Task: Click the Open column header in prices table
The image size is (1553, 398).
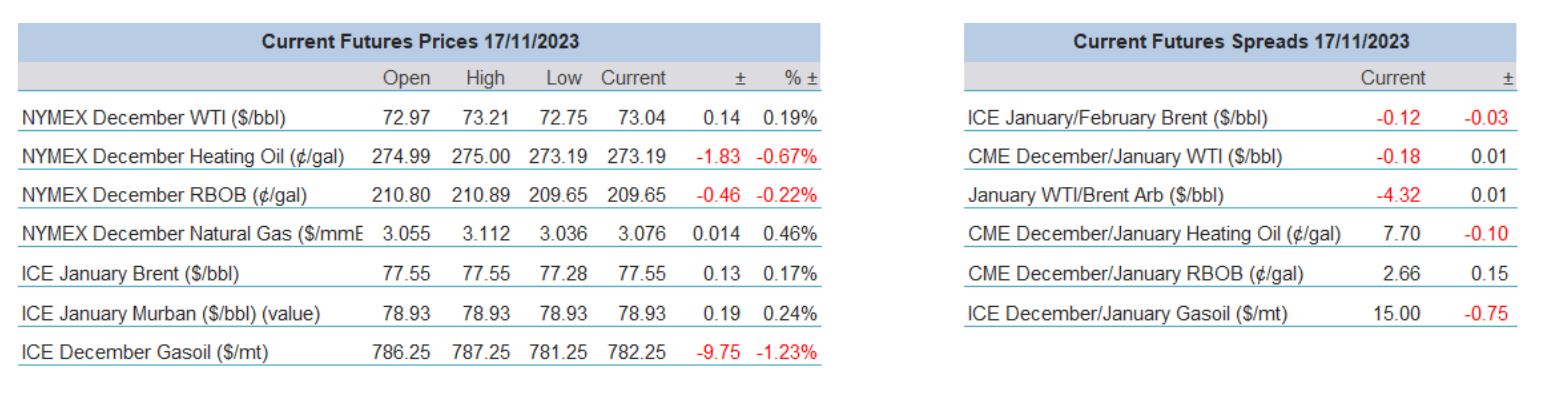Action: click(406, 78)
